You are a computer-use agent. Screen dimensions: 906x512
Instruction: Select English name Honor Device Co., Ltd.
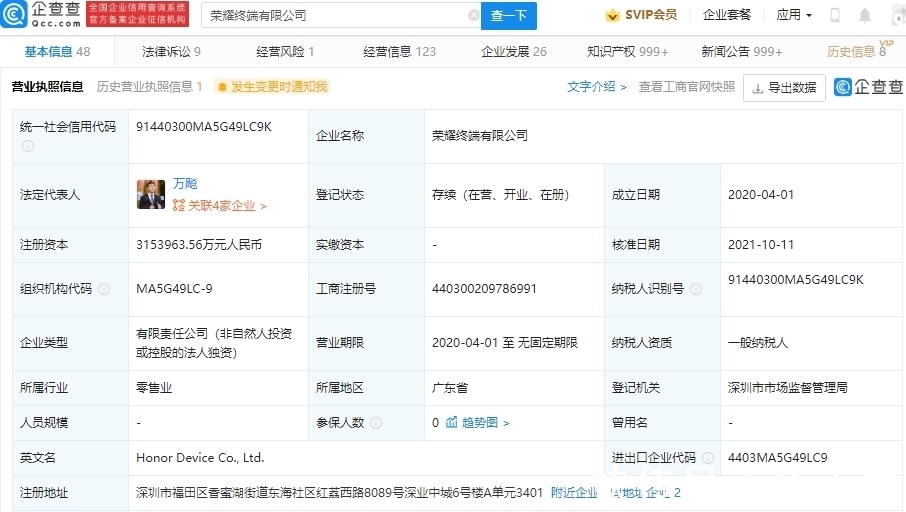[200, 458]
